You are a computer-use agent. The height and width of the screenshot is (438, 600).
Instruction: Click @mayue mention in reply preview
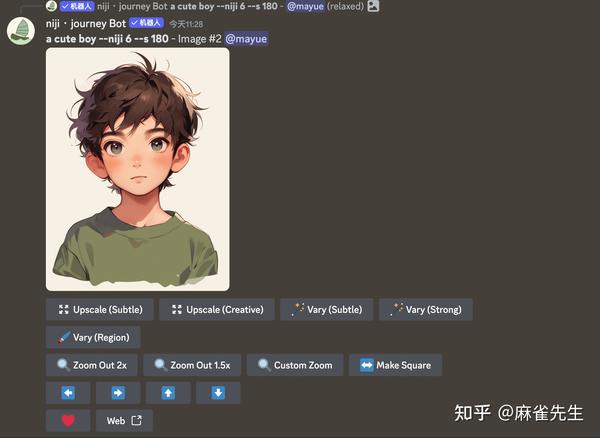point(305,6)
